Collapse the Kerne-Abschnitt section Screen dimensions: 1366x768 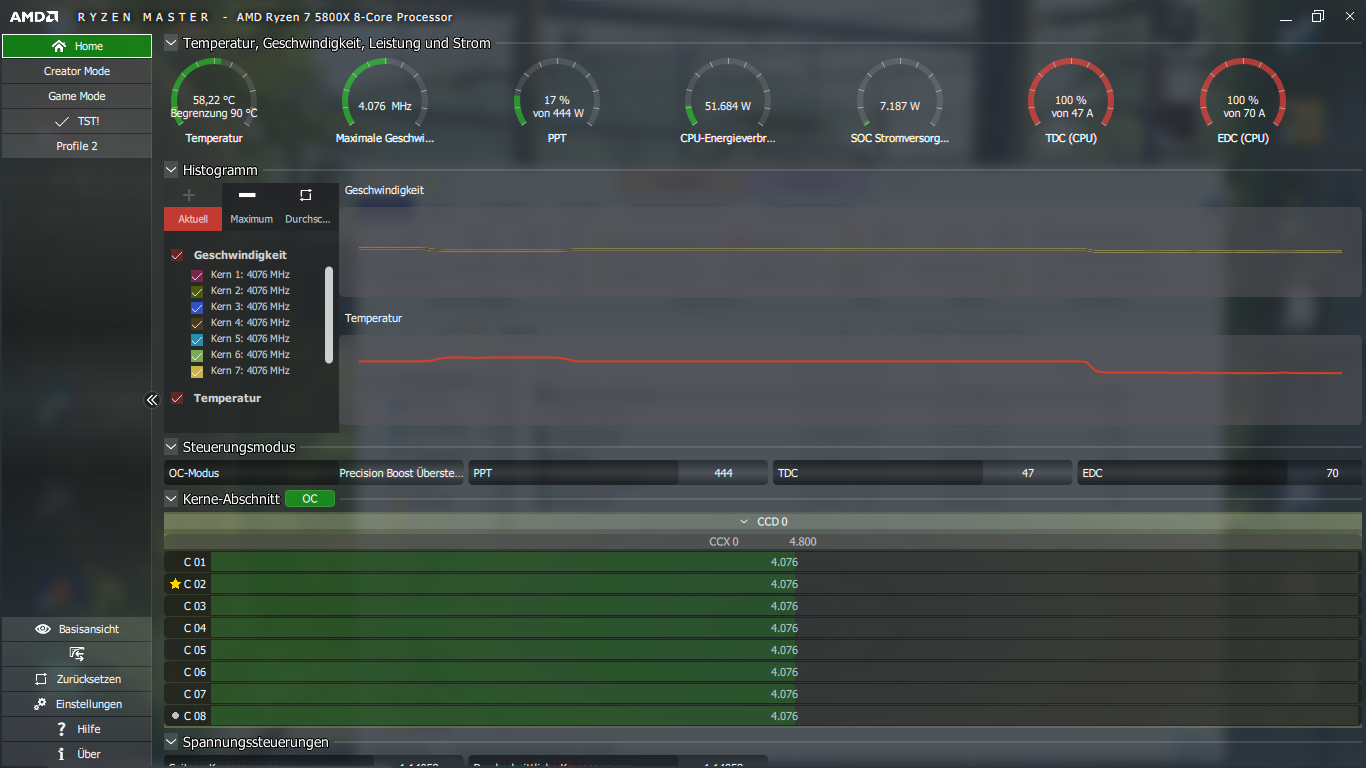(x=171, y=498)
